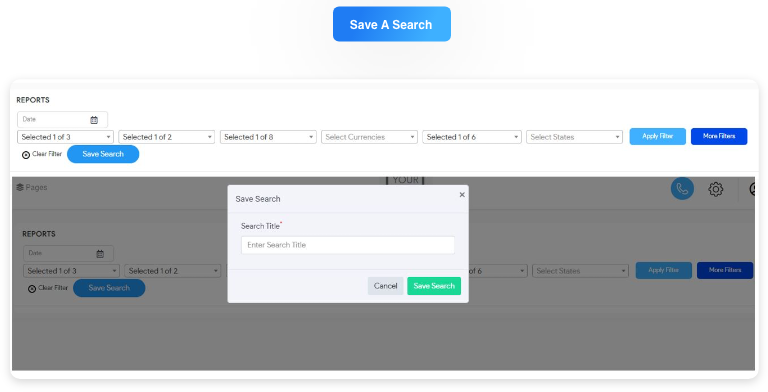768x392 pixels.
Task: Confirm with green Save Search button
Action: (434, 286)
